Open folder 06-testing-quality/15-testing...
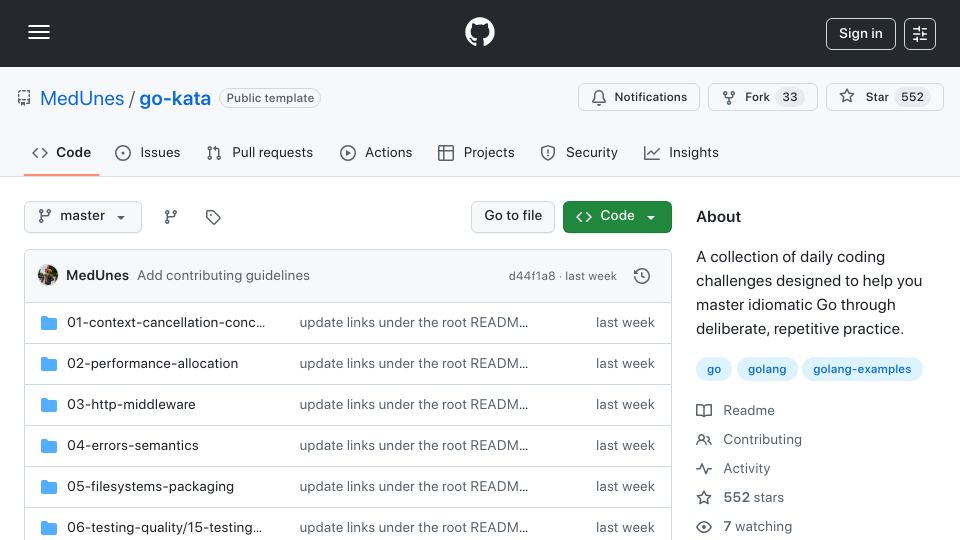 tap(164, 528)
